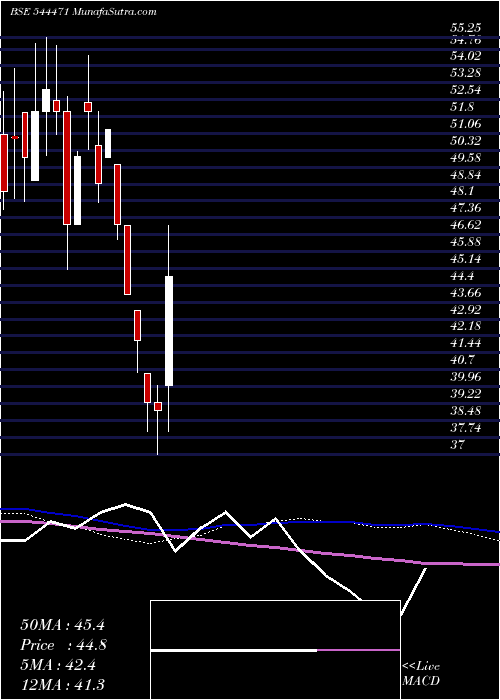Click the 44.4 price axis label
500x700 pixels.
462,276
